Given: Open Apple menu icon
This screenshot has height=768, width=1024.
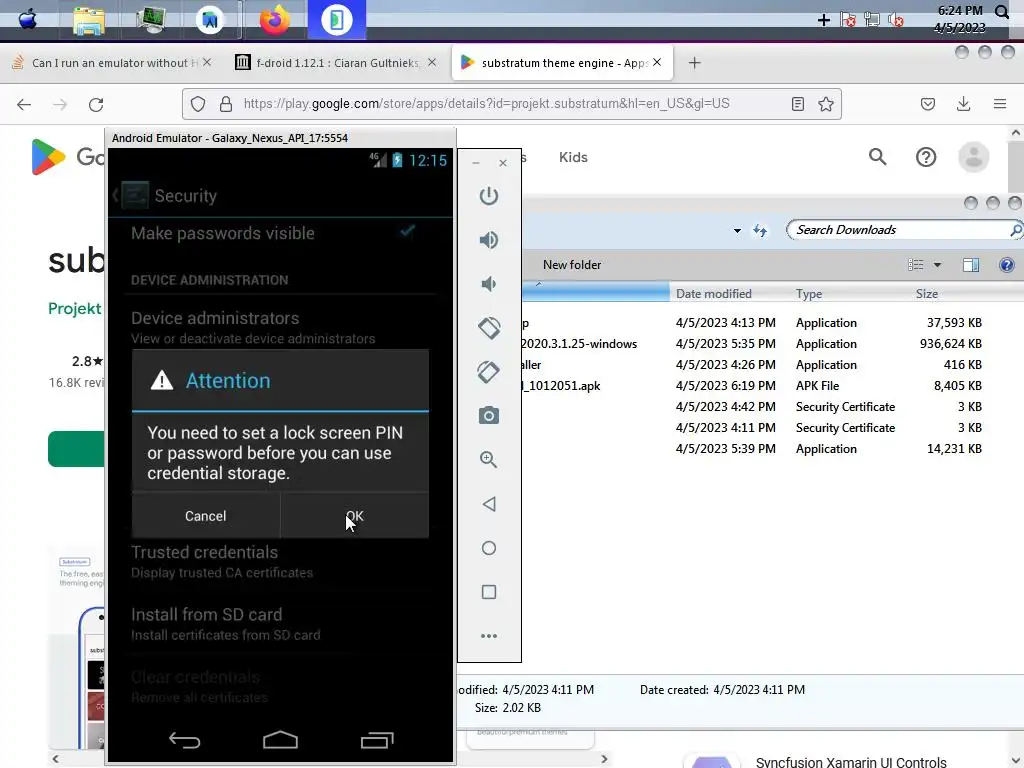Looking at the screenshot, I should pyautogui.click(x=27, y=20).
